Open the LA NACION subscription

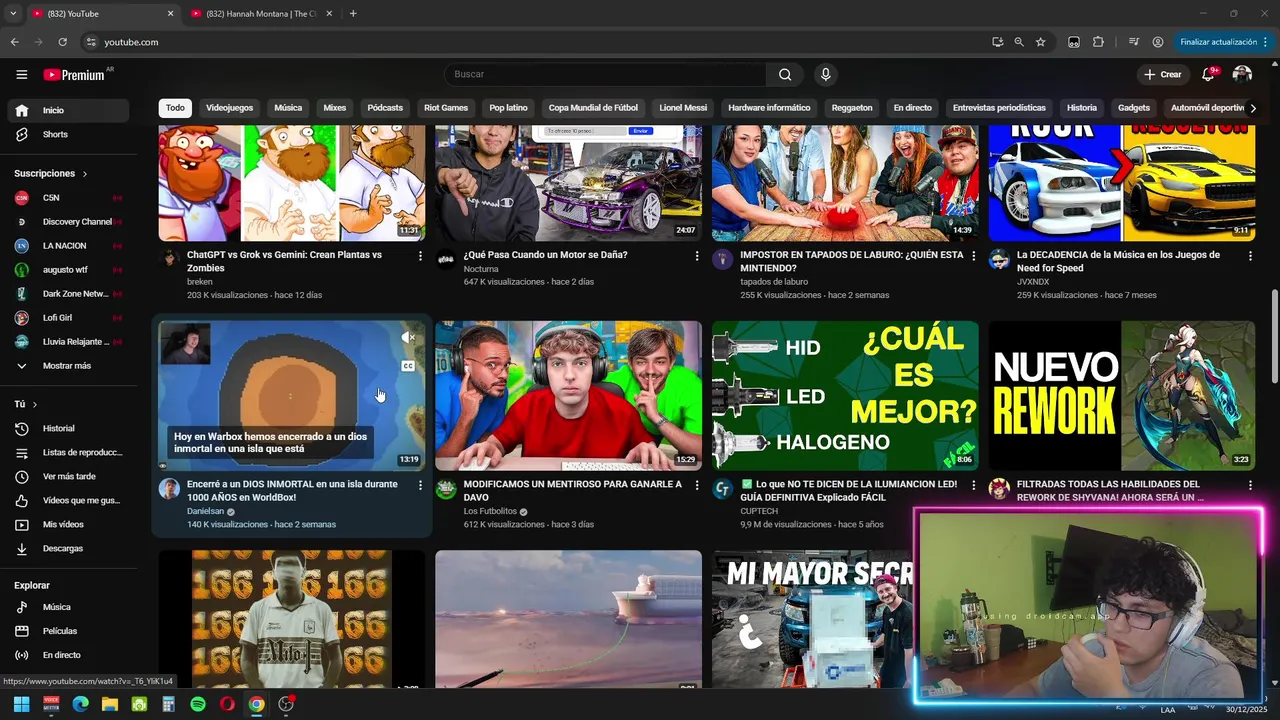pyautogui.click(x=68, y=245)
